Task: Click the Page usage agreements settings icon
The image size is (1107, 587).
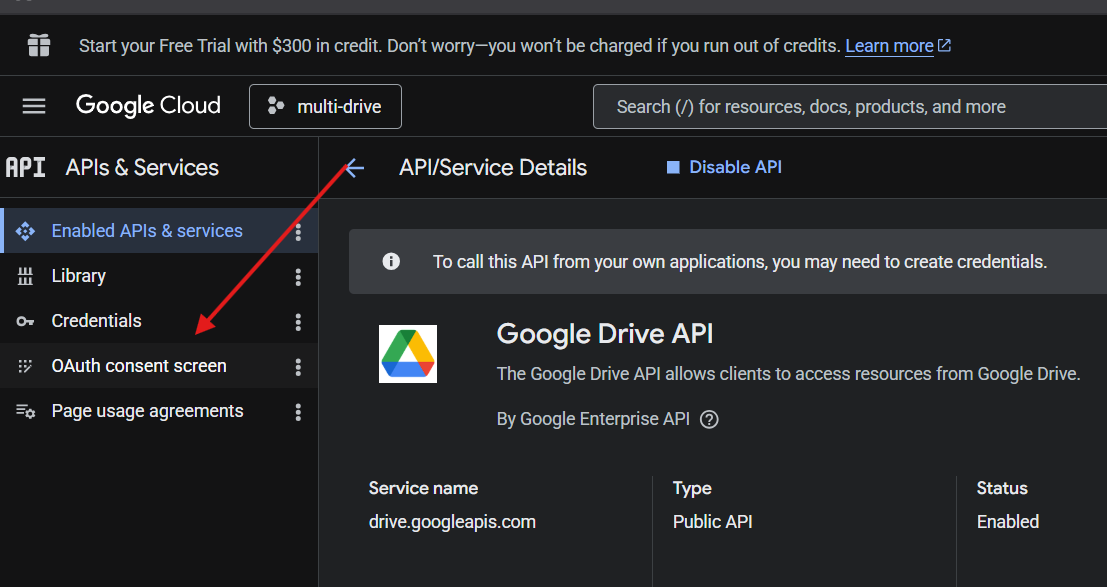Action: tap(25, 411)
